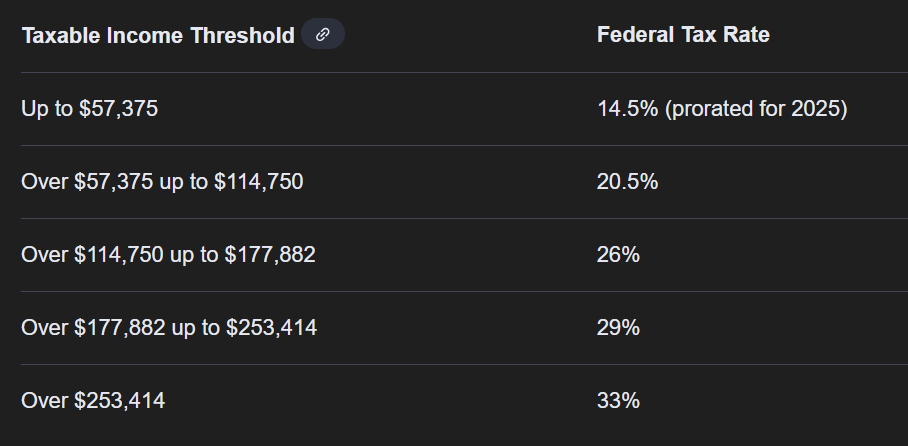This screenshot has height=446, width=908.
Task: Select the "Over $57,375 up to $114,750" cell
Action: pyautogui.click(x=162, y=181)
